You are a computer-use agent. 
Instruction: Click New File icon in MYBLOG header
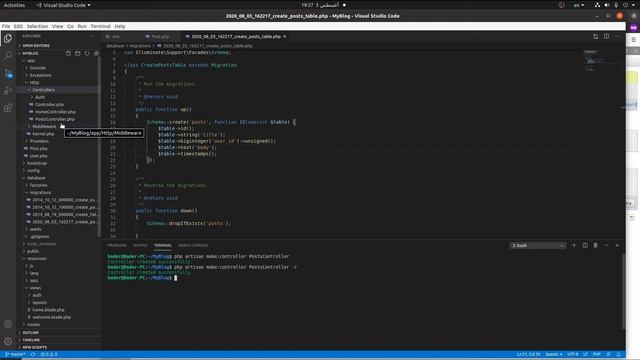pos(68,53)
